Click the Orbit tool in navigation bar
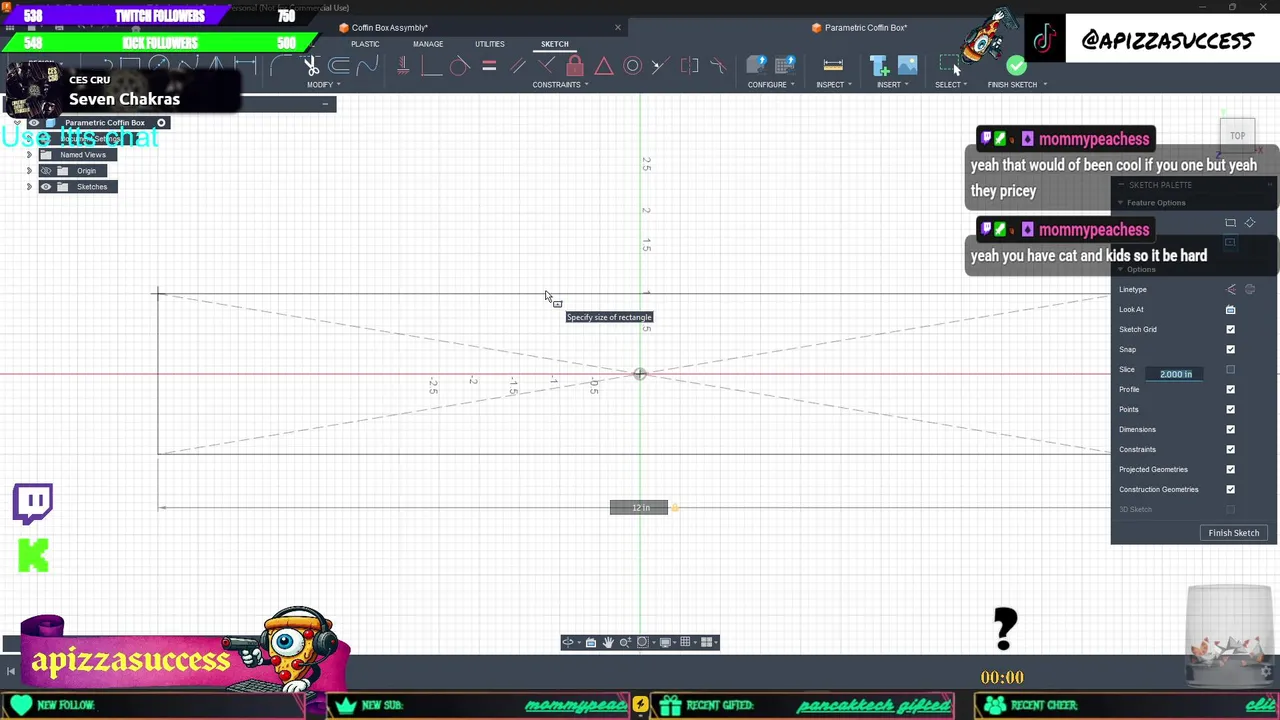Viewport: 1280px width, 720px height. pyautogui.click(x=568, y=642)
